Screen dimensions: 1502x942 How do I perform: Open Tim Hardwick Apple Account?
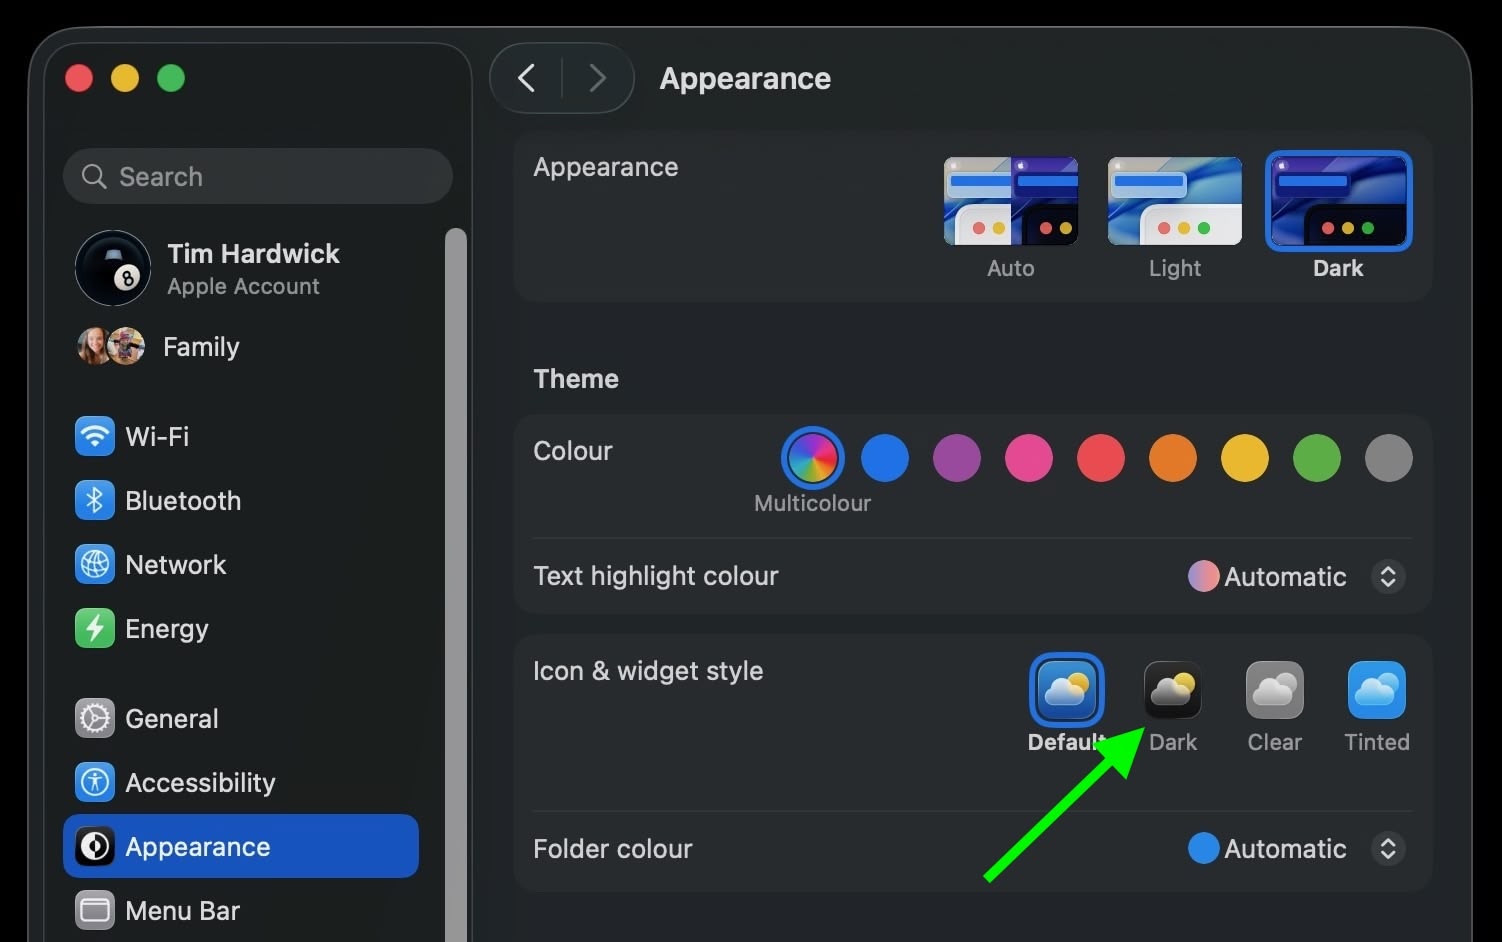coord(241,268)
